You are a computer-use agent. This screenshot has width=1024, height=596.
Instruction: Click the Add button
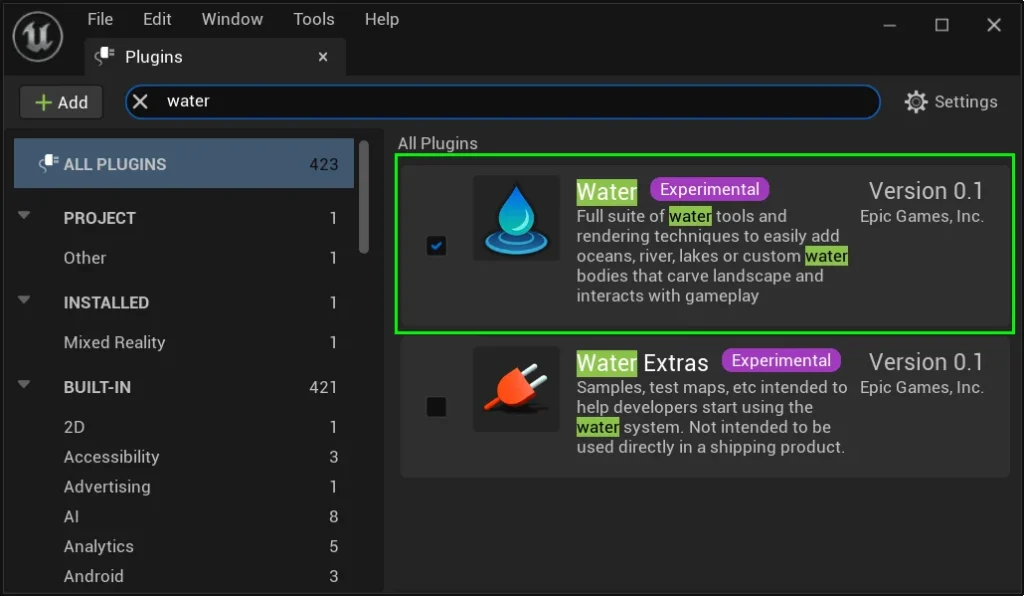61,102
